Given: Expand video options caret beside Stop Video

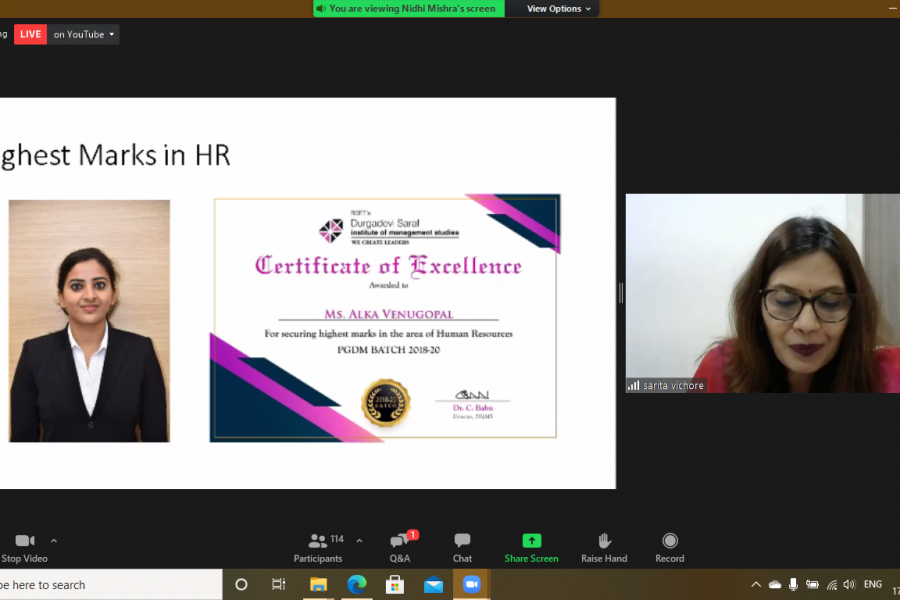Looking at the screenshot, I should pos(54,541).
